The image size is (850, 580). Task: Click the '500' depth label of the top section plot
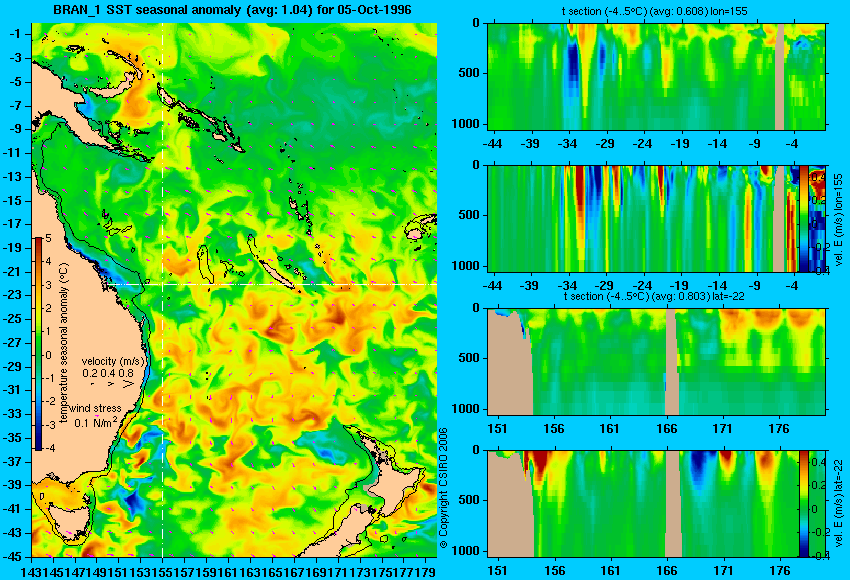[469, 73]
